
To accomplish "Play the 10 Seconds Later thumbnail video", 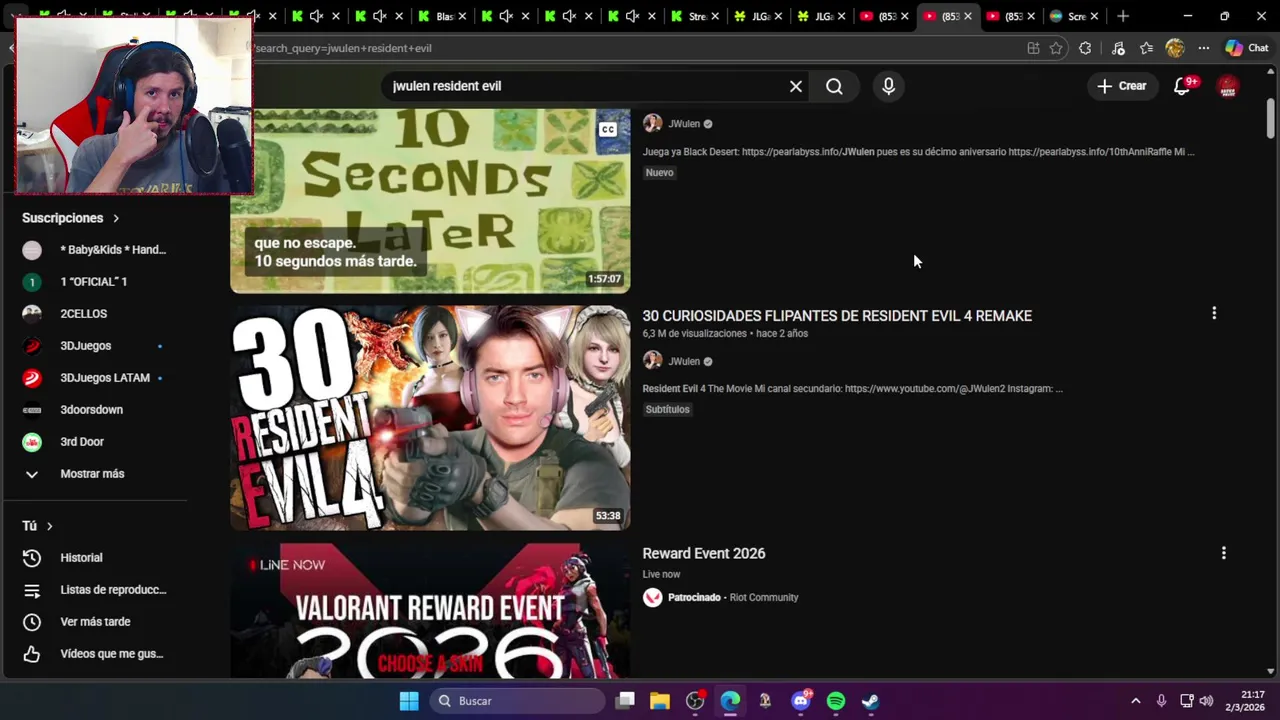I will (430, 201).
